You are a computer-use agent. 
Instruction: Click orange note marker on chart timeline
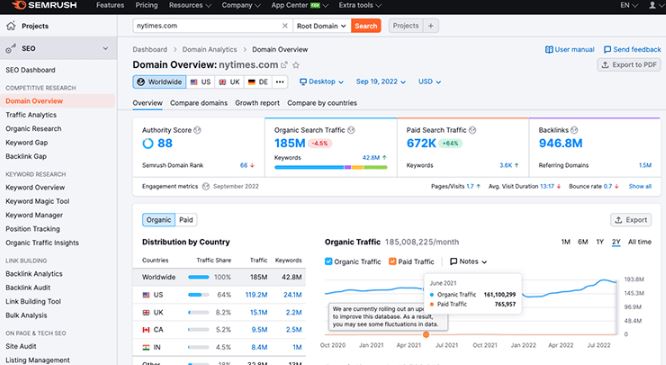(x=426, y=334)
